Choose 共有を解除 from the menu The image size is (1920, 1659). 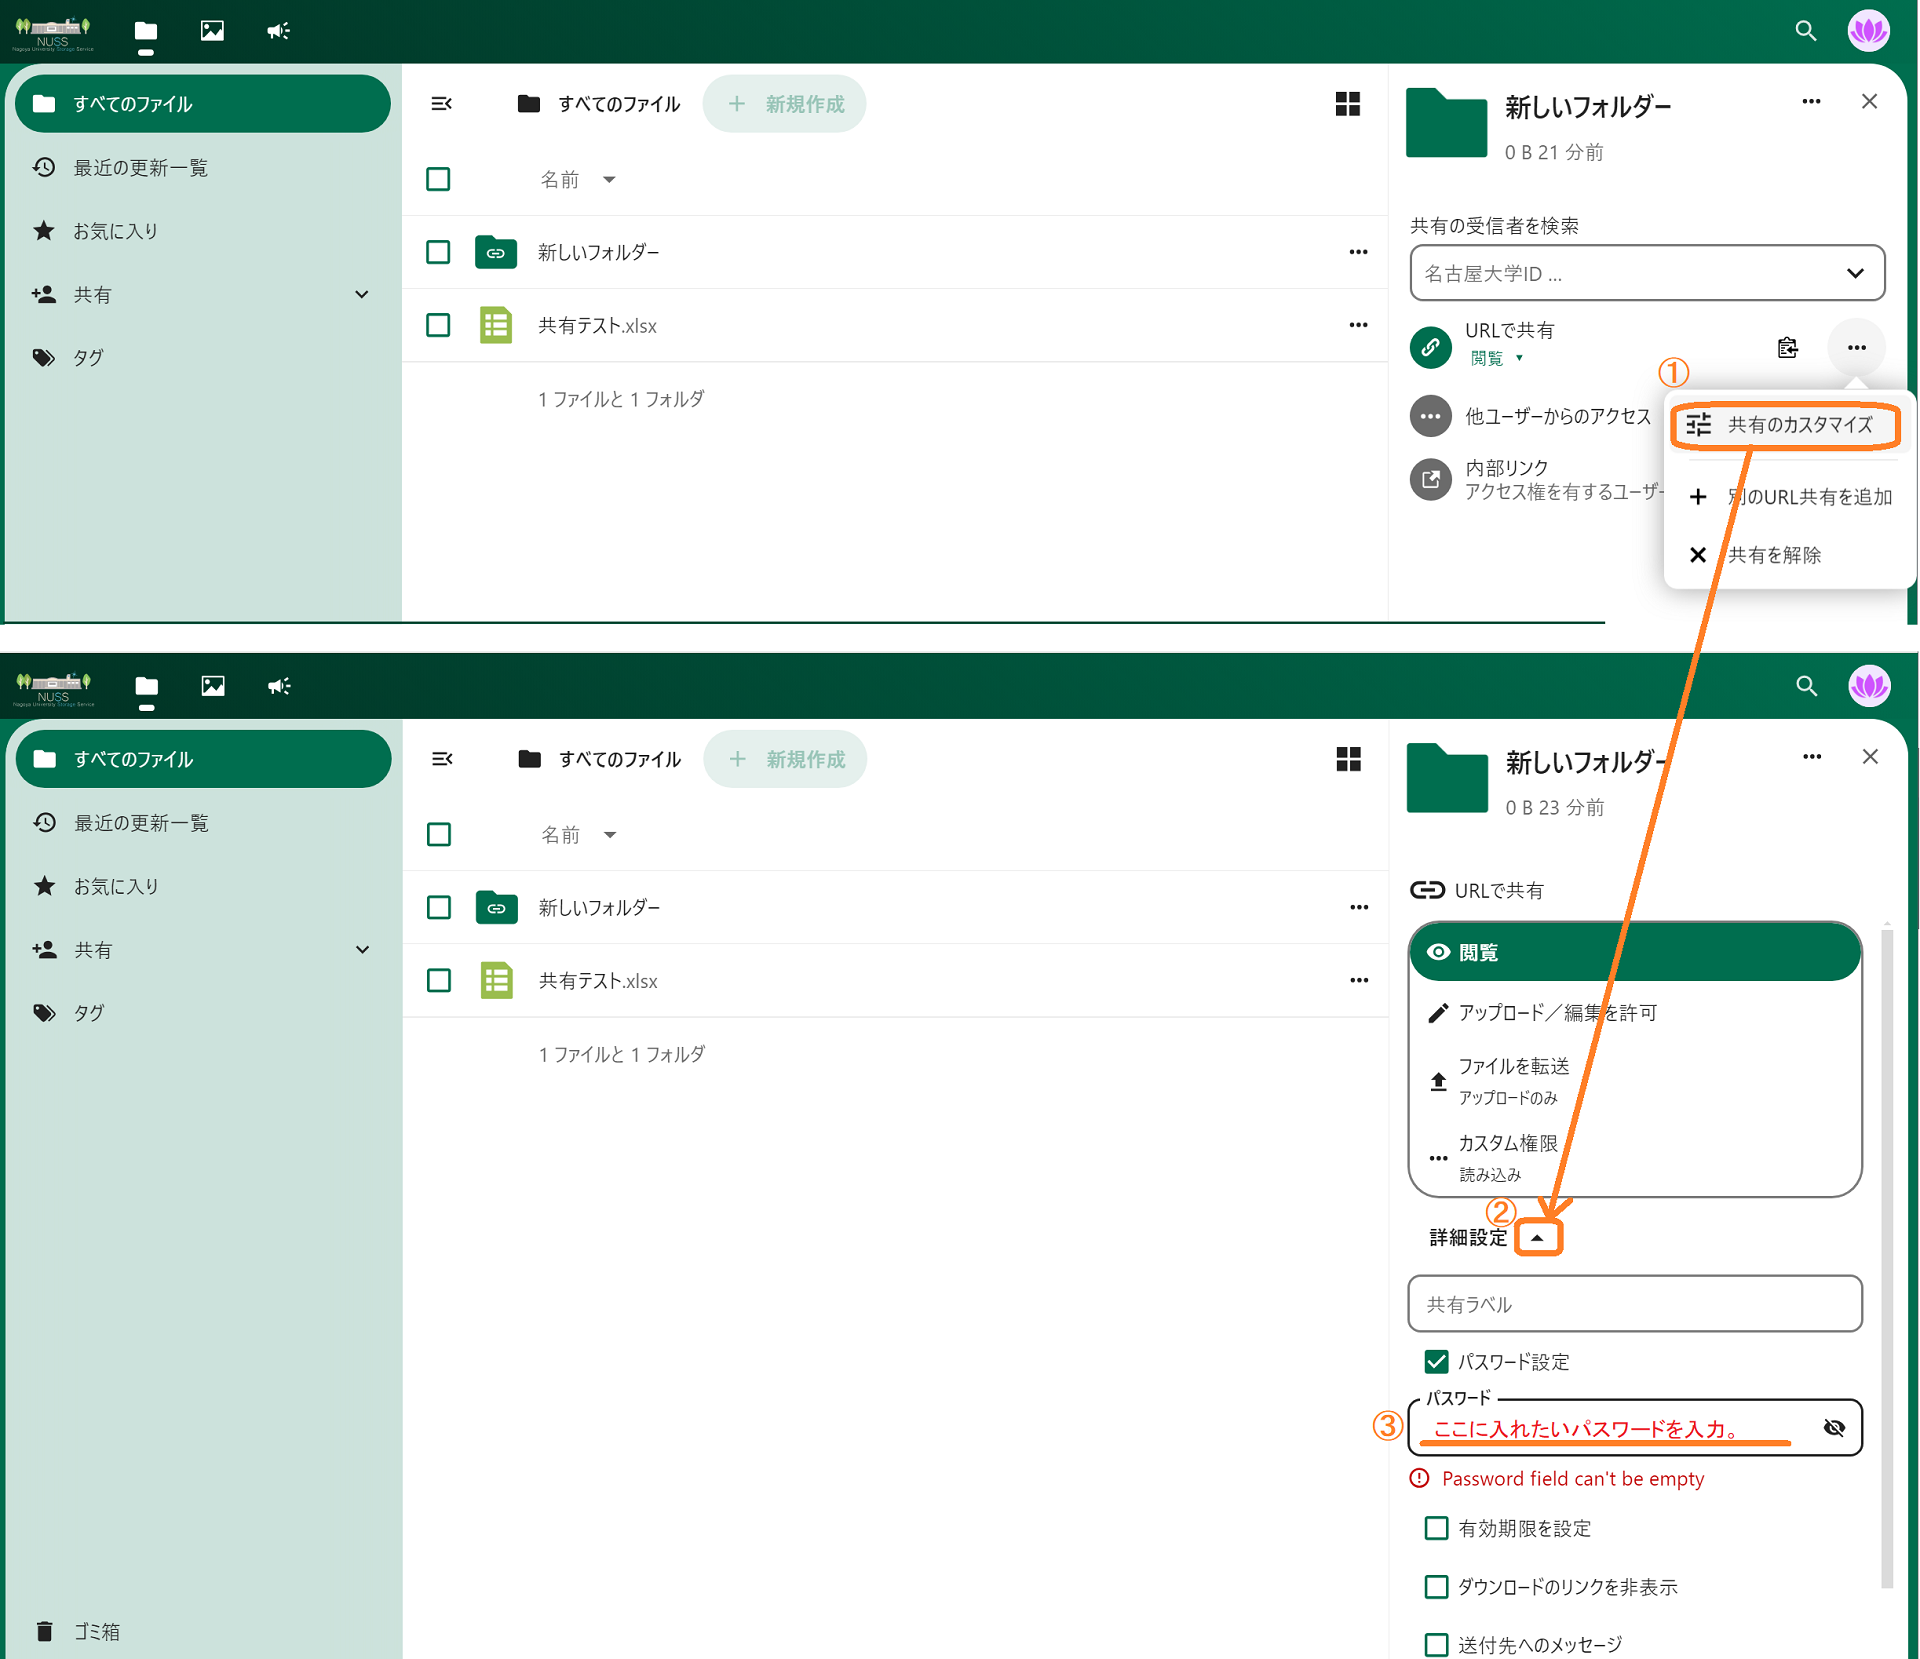coord(1773,555)
